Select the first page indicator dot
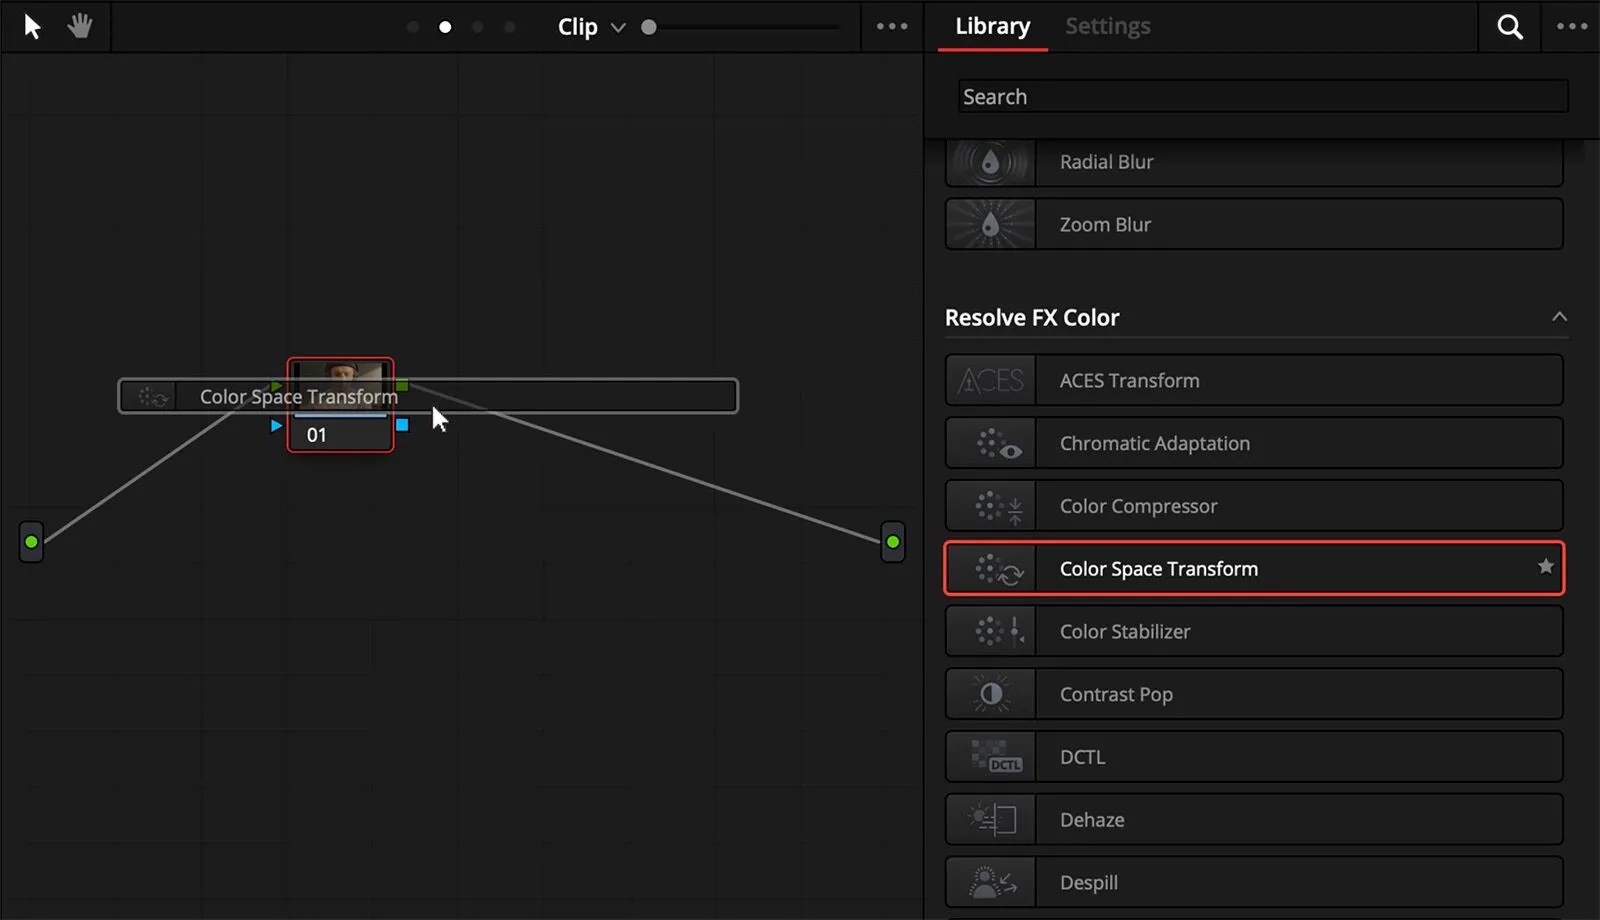This screenshot has height=920, width=1600. tap(413, 27)
